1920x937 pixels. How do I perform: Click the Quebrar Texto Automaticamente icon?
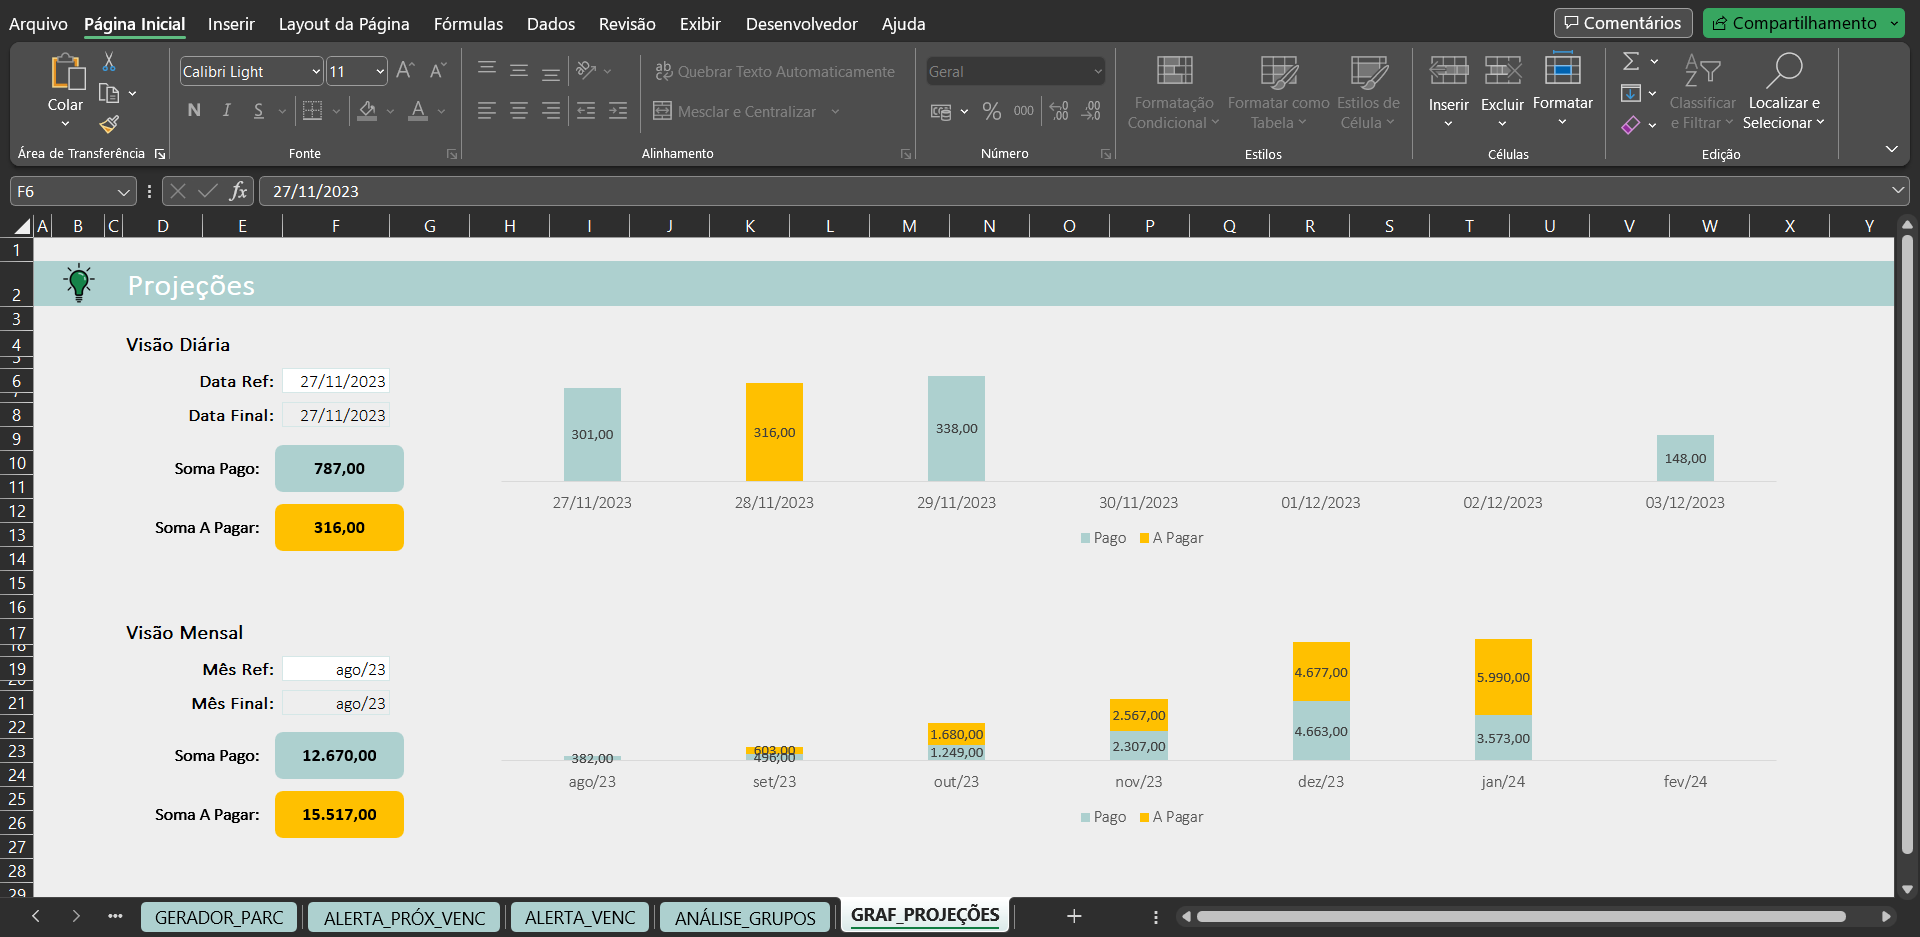pos(663,70)
